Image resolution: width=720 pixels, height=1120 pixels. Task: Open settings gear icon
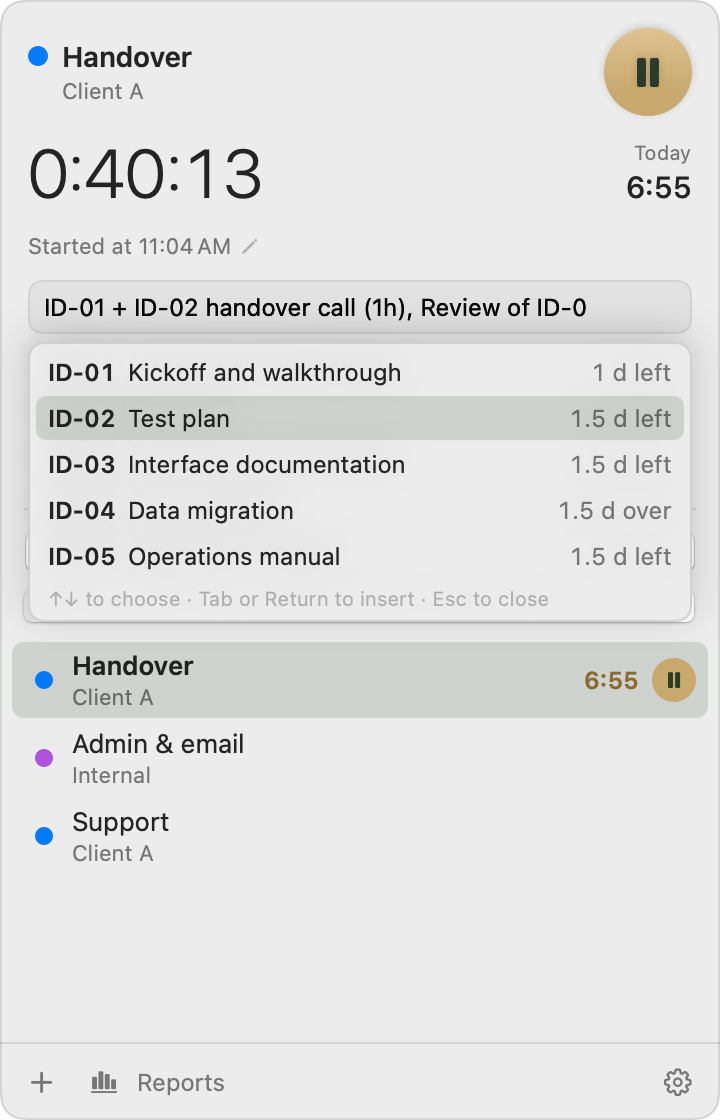pyautogui.click(x=677, y=1082)
